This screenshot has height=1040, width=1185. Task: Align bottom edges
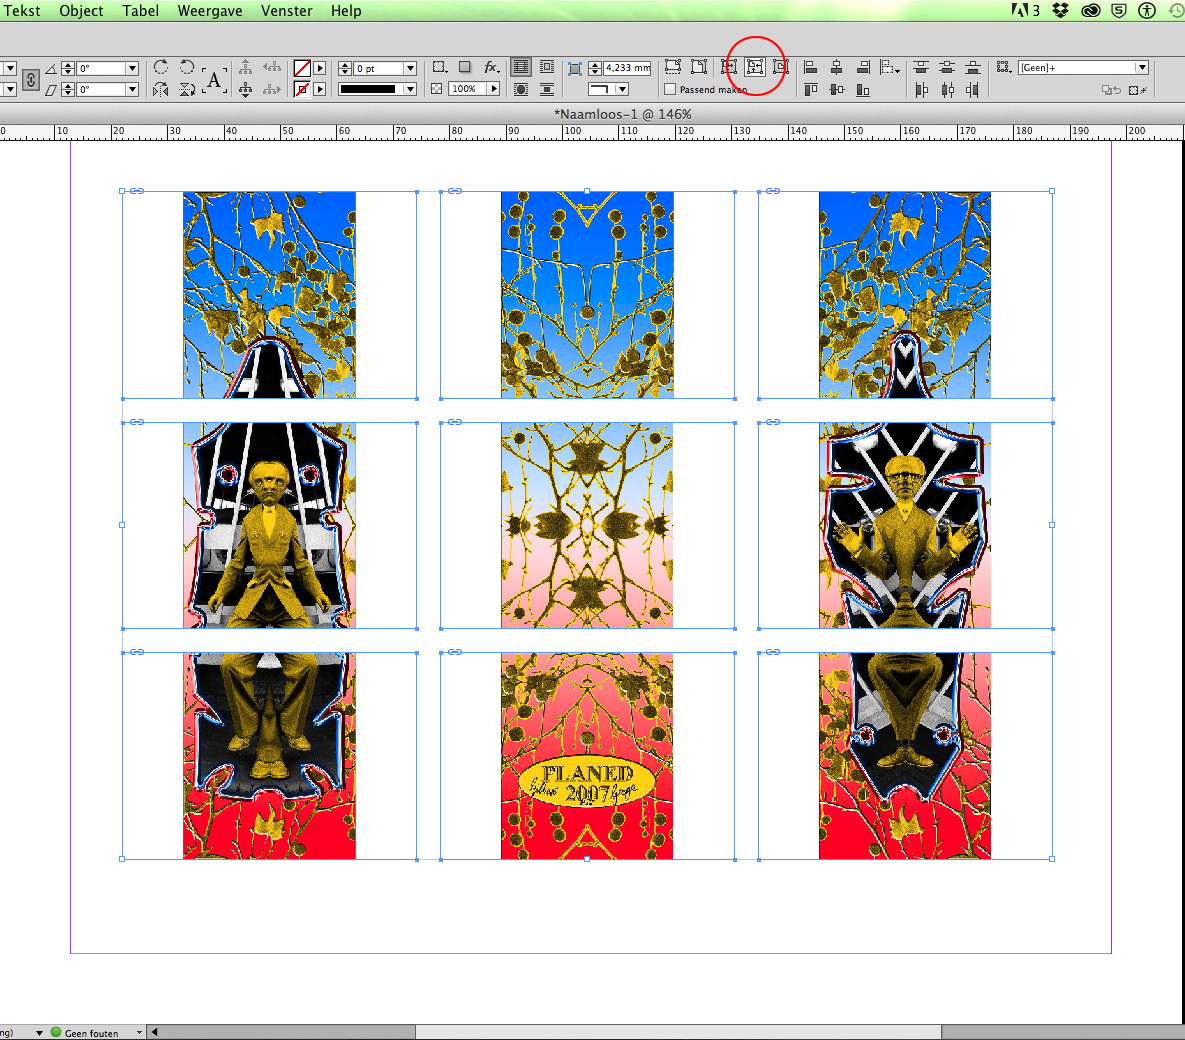(x=863, y=90)
